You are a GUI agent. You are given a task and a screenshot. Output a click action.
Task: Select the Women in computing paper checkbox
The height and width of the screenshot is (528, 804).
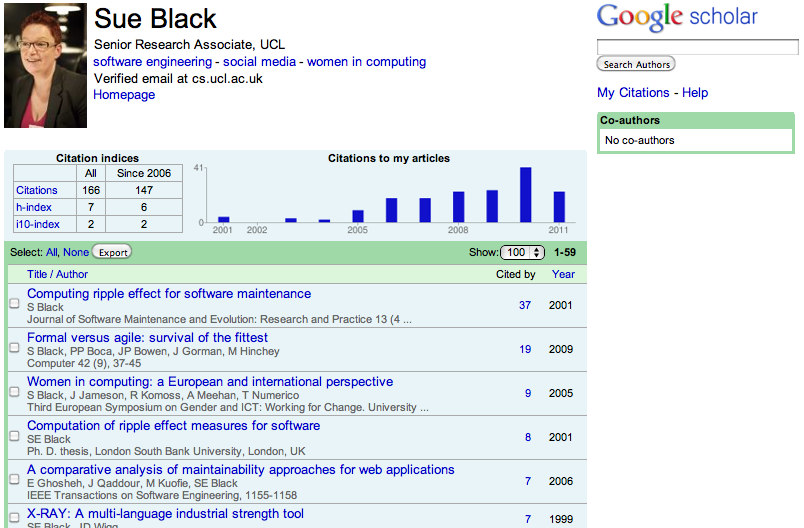tap(14, 391)
